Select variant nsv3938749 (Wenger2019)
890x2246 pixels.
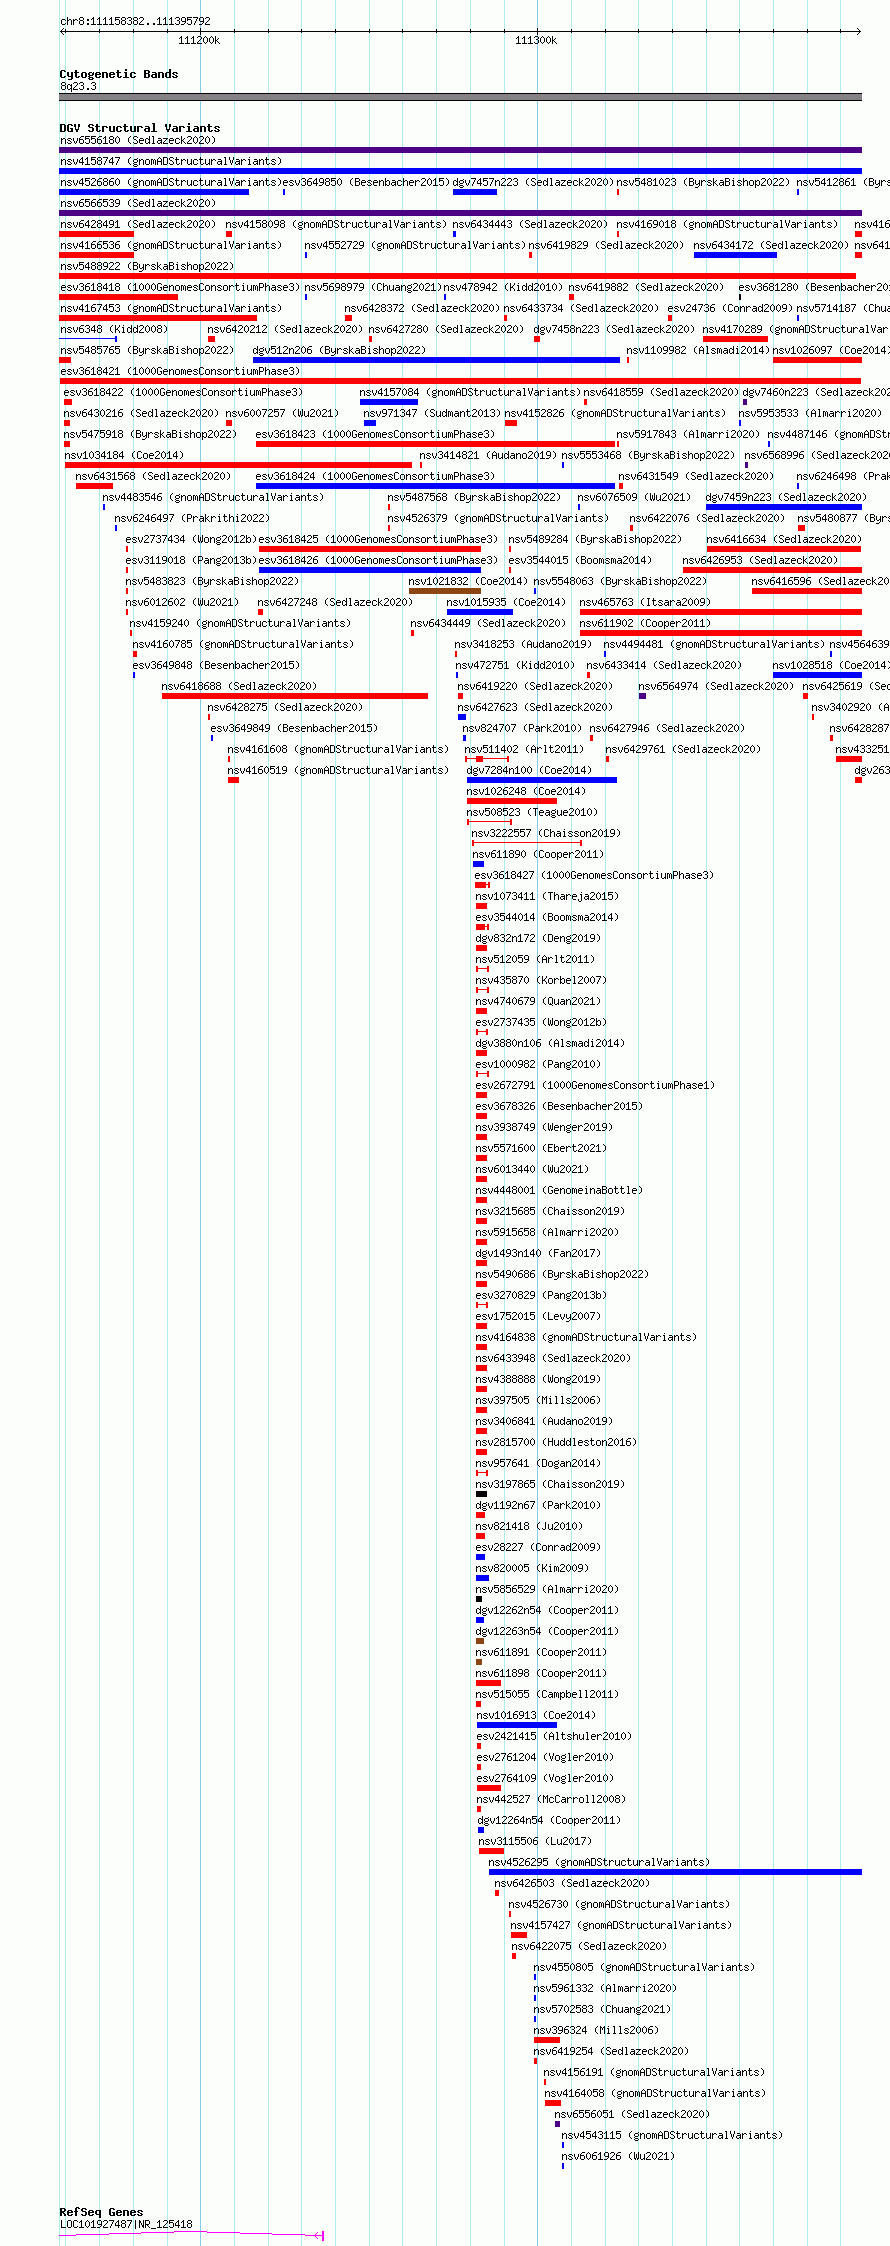pyautogui.click(x=544, y=1127)
